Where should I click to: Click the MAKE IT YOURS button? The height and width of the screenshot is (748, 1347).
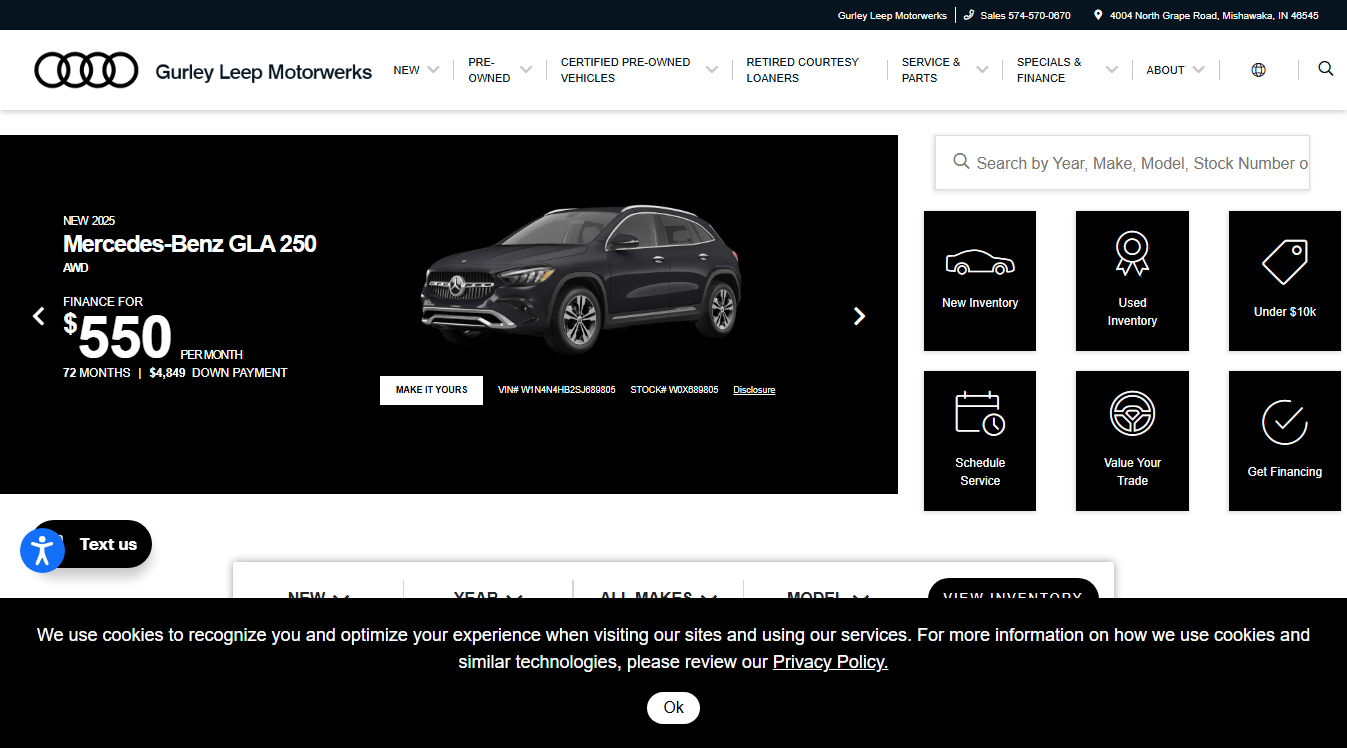431,390
